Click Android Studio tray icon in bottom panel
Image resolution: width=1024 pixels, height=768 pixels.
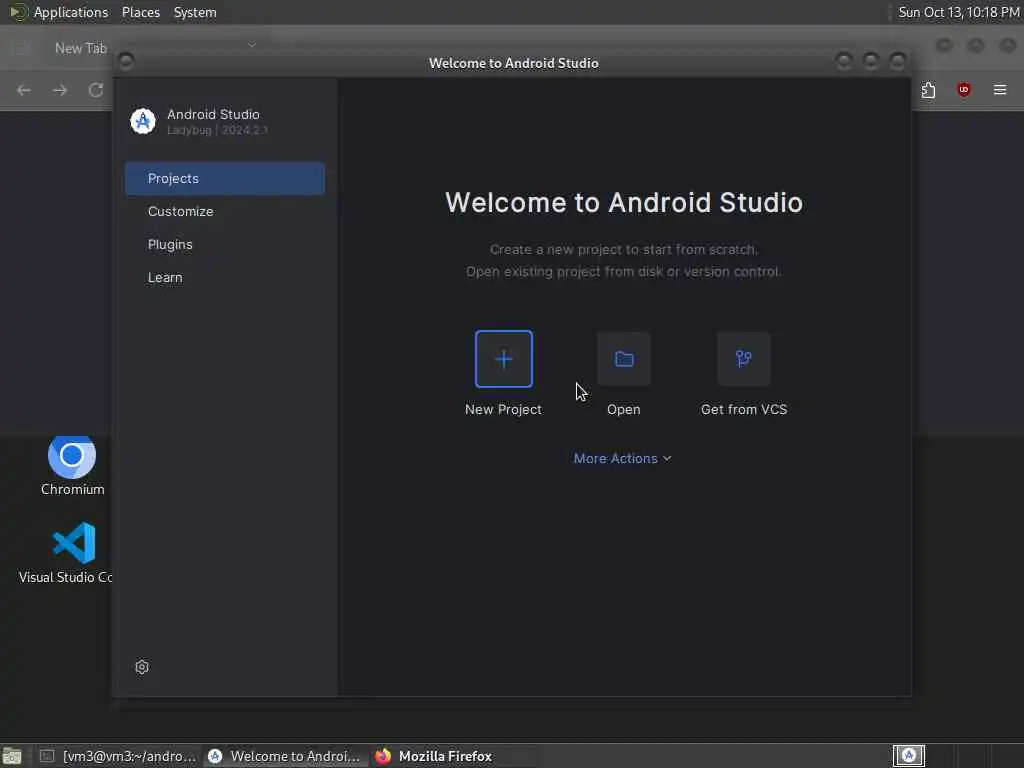pyautogui.click(x=909, y=756)
